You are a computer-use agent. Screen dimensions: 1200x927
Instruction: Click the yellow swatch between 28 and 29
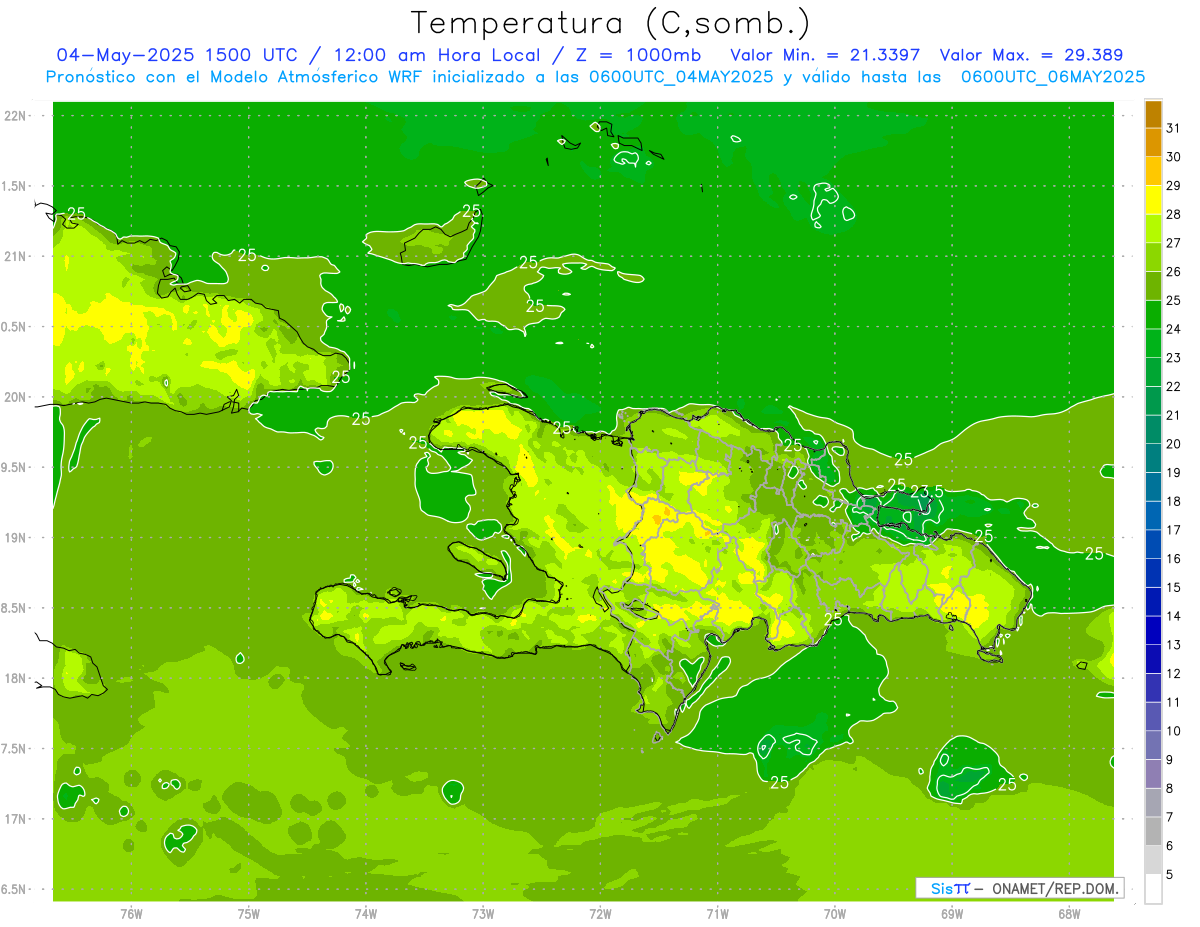click(1153, 200)
